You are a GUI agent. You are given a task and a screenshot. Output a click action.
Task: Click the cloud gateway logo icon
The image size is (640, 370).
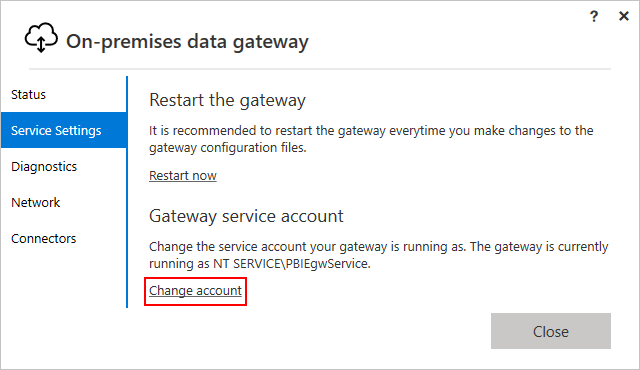point(41,37)
